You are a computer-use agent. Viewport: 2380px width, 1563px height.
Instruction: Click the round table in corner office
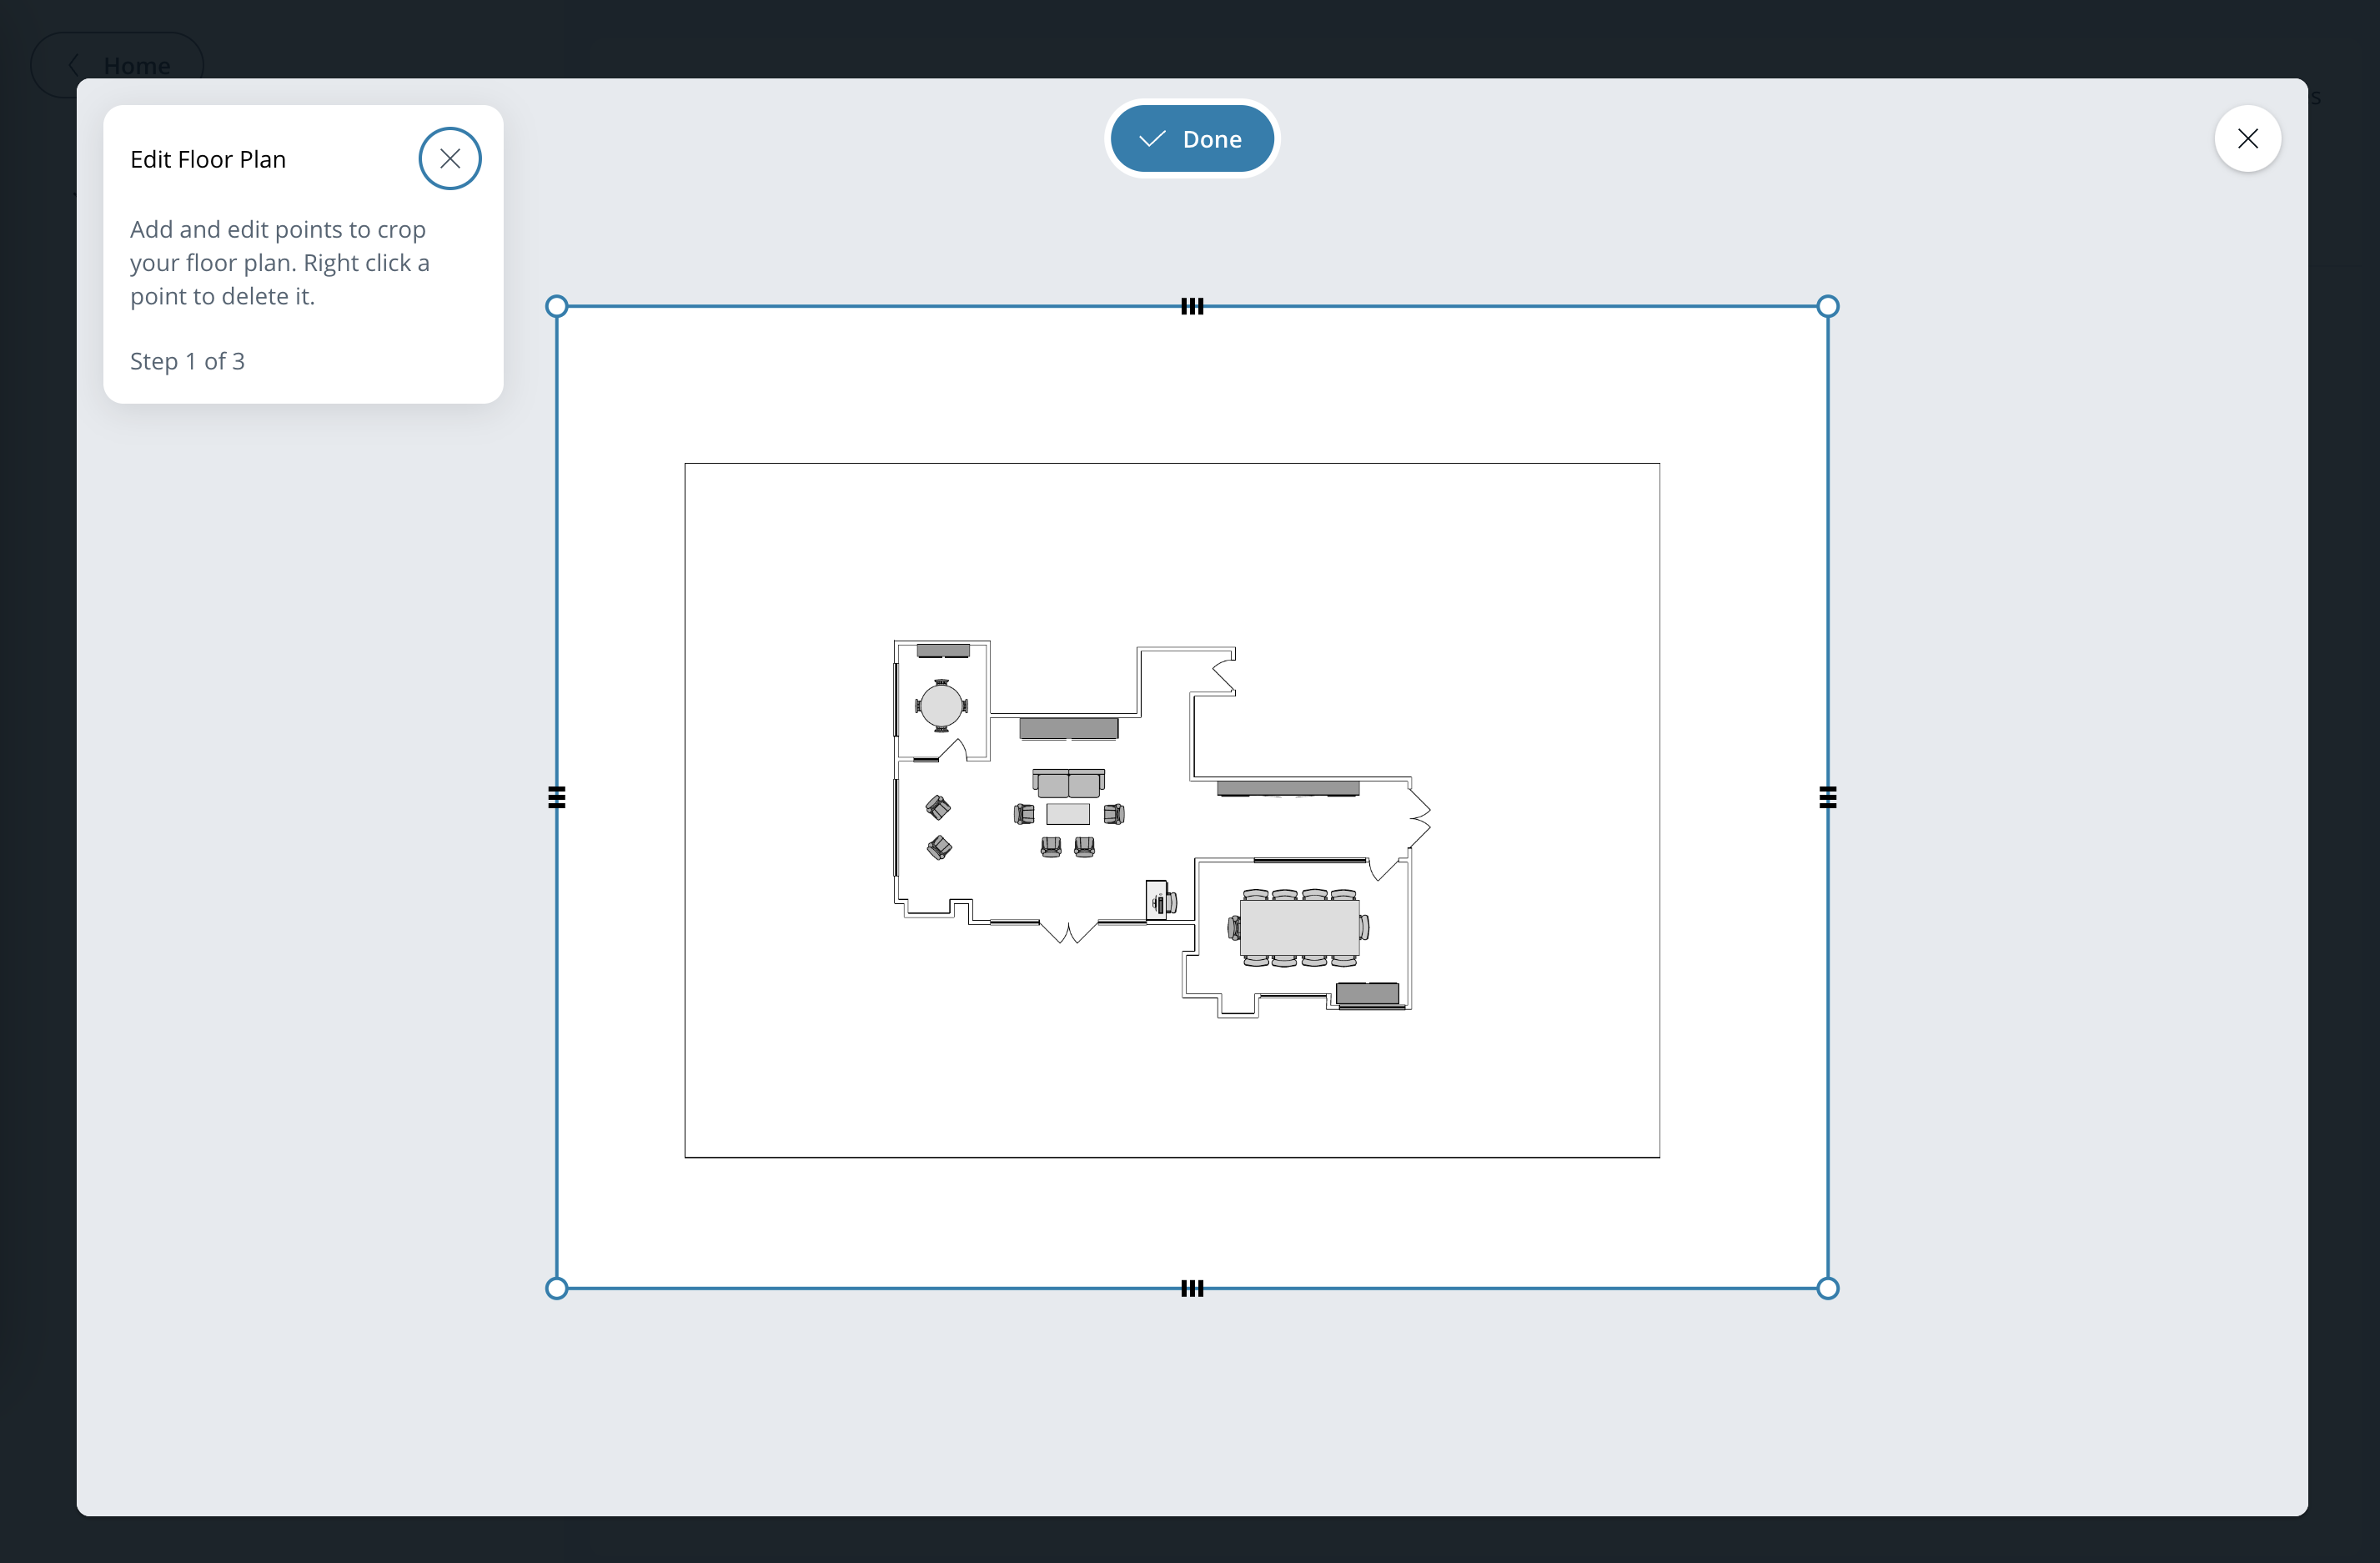coord(940,706)
